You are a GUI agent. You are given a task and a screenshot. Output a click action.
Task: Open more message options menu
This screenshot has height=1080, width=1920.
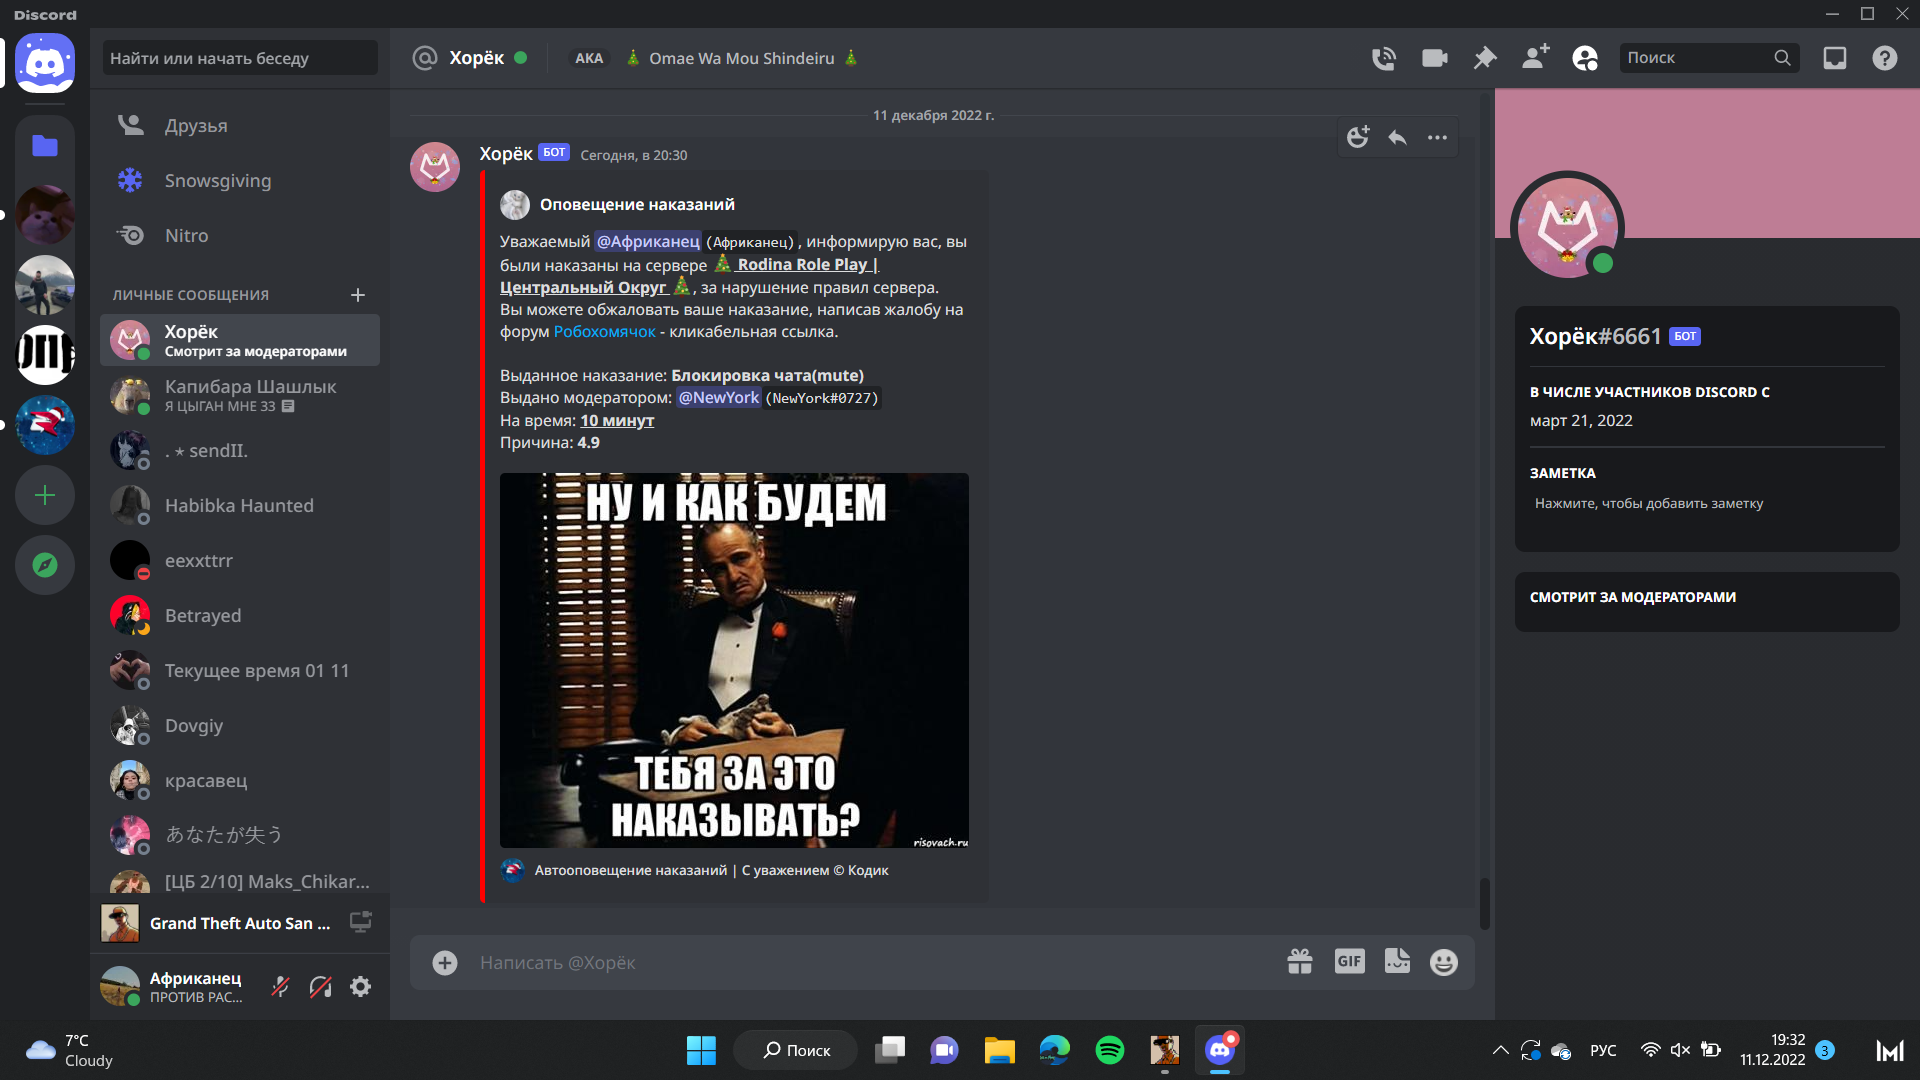pyautogui.click(x=1437, y=138)
